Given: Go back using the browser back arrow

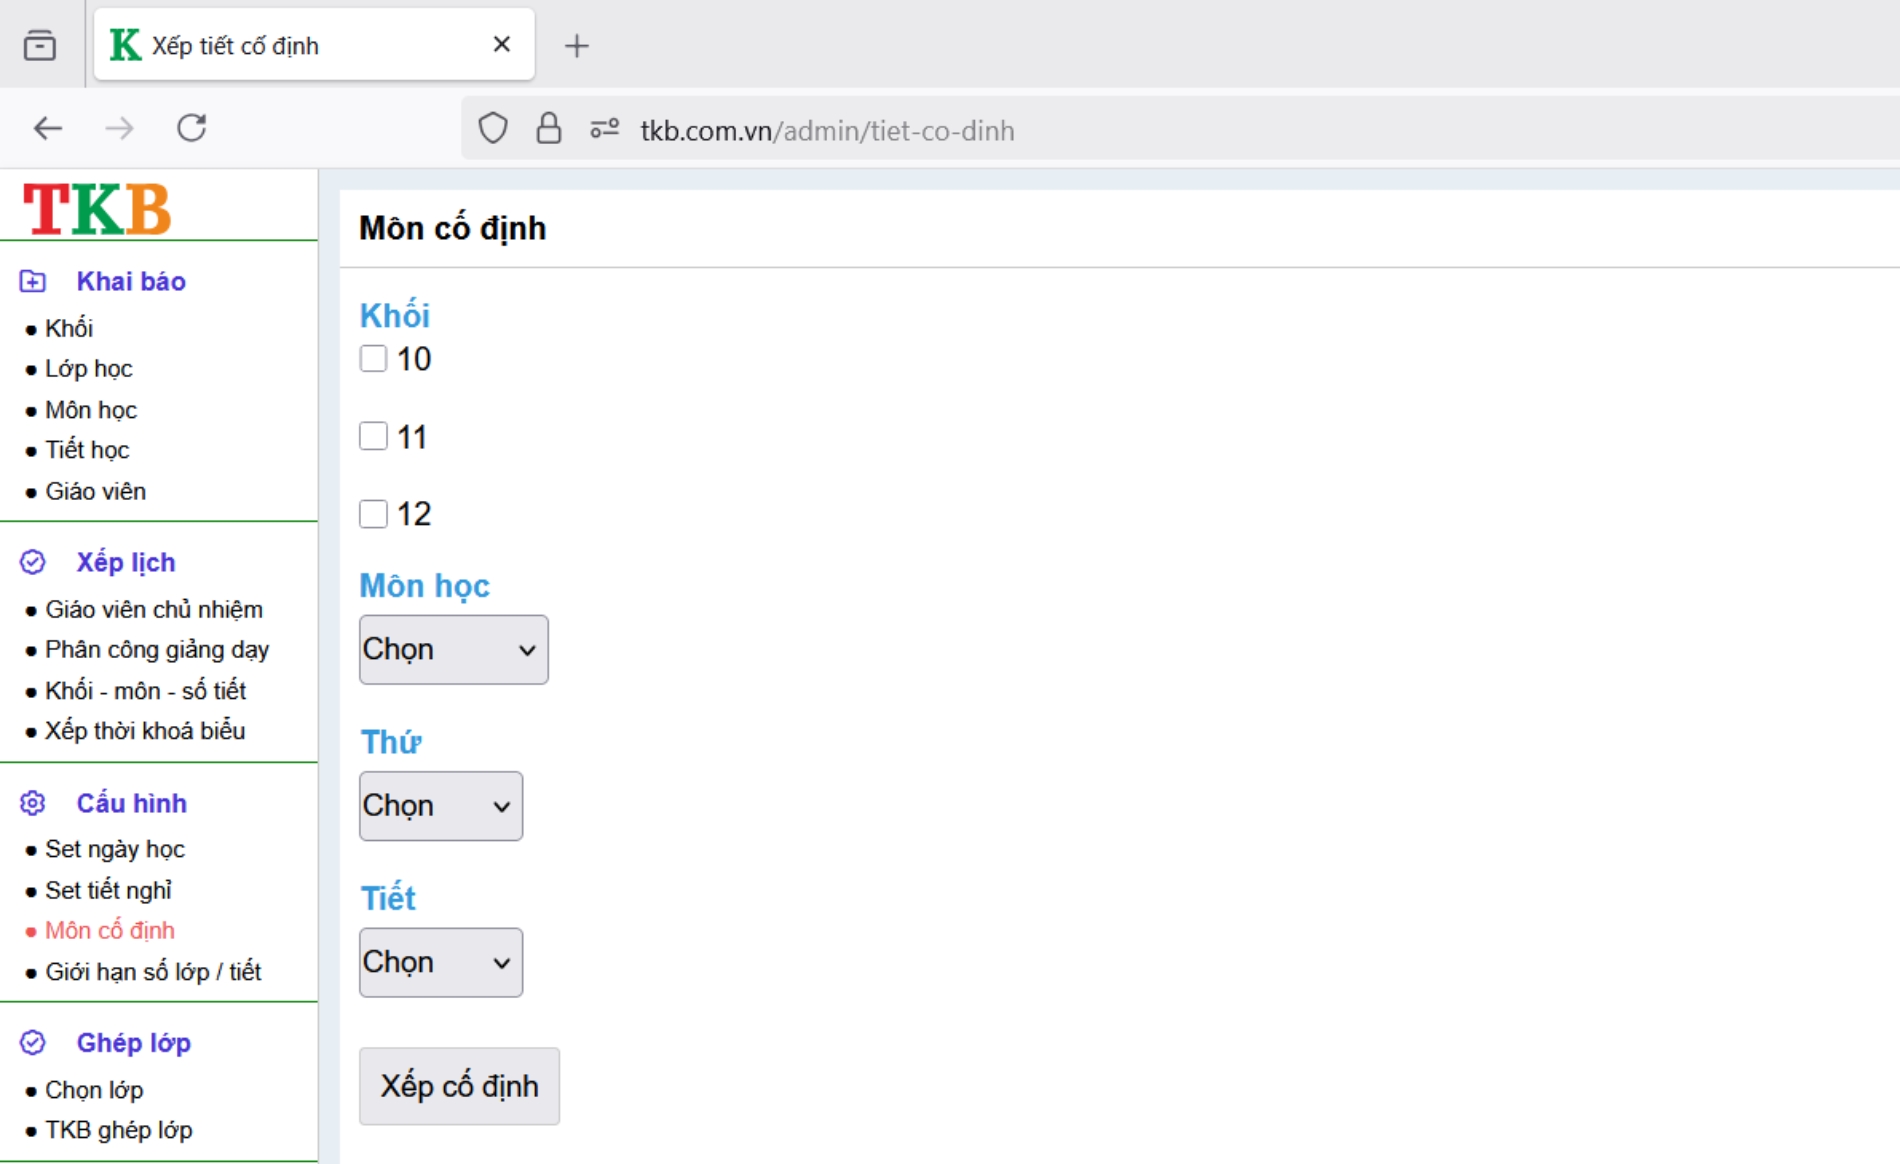Looking at the screenshot, I should [48, 128].
